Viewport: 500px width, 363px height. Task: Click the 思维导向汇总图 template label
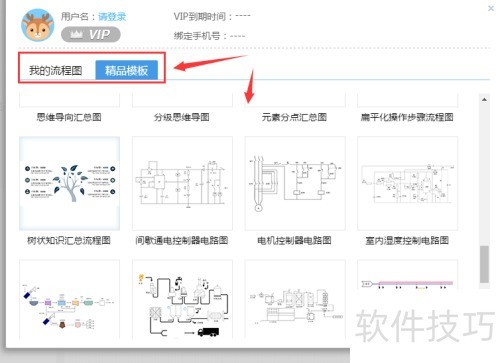69,117
